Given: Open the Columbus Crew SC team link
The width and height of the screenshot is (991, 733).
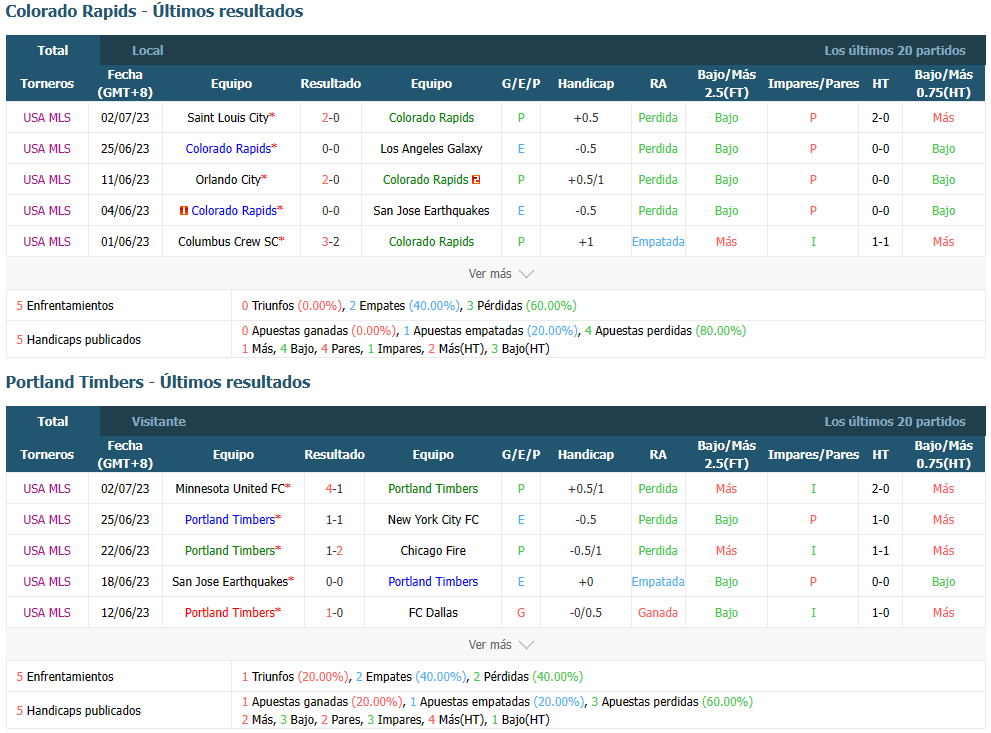Looking at the screenshot, I should [x=228, y=242].
